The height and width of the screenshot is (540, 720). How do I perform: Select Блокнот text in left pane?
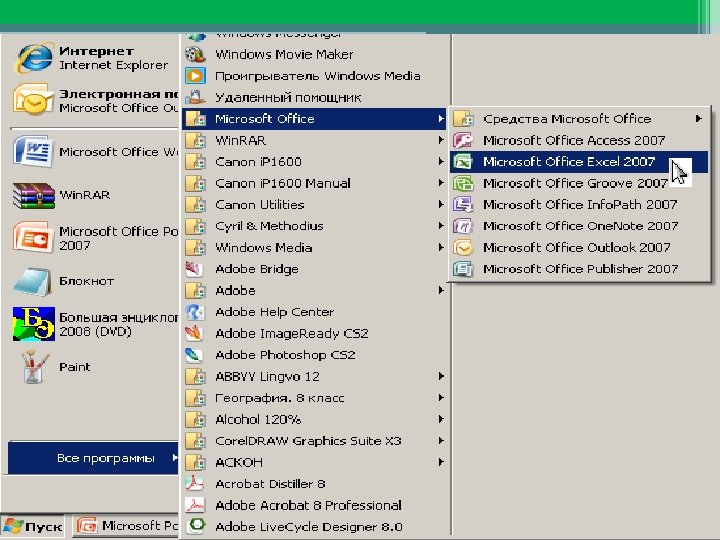click(86, 281)
